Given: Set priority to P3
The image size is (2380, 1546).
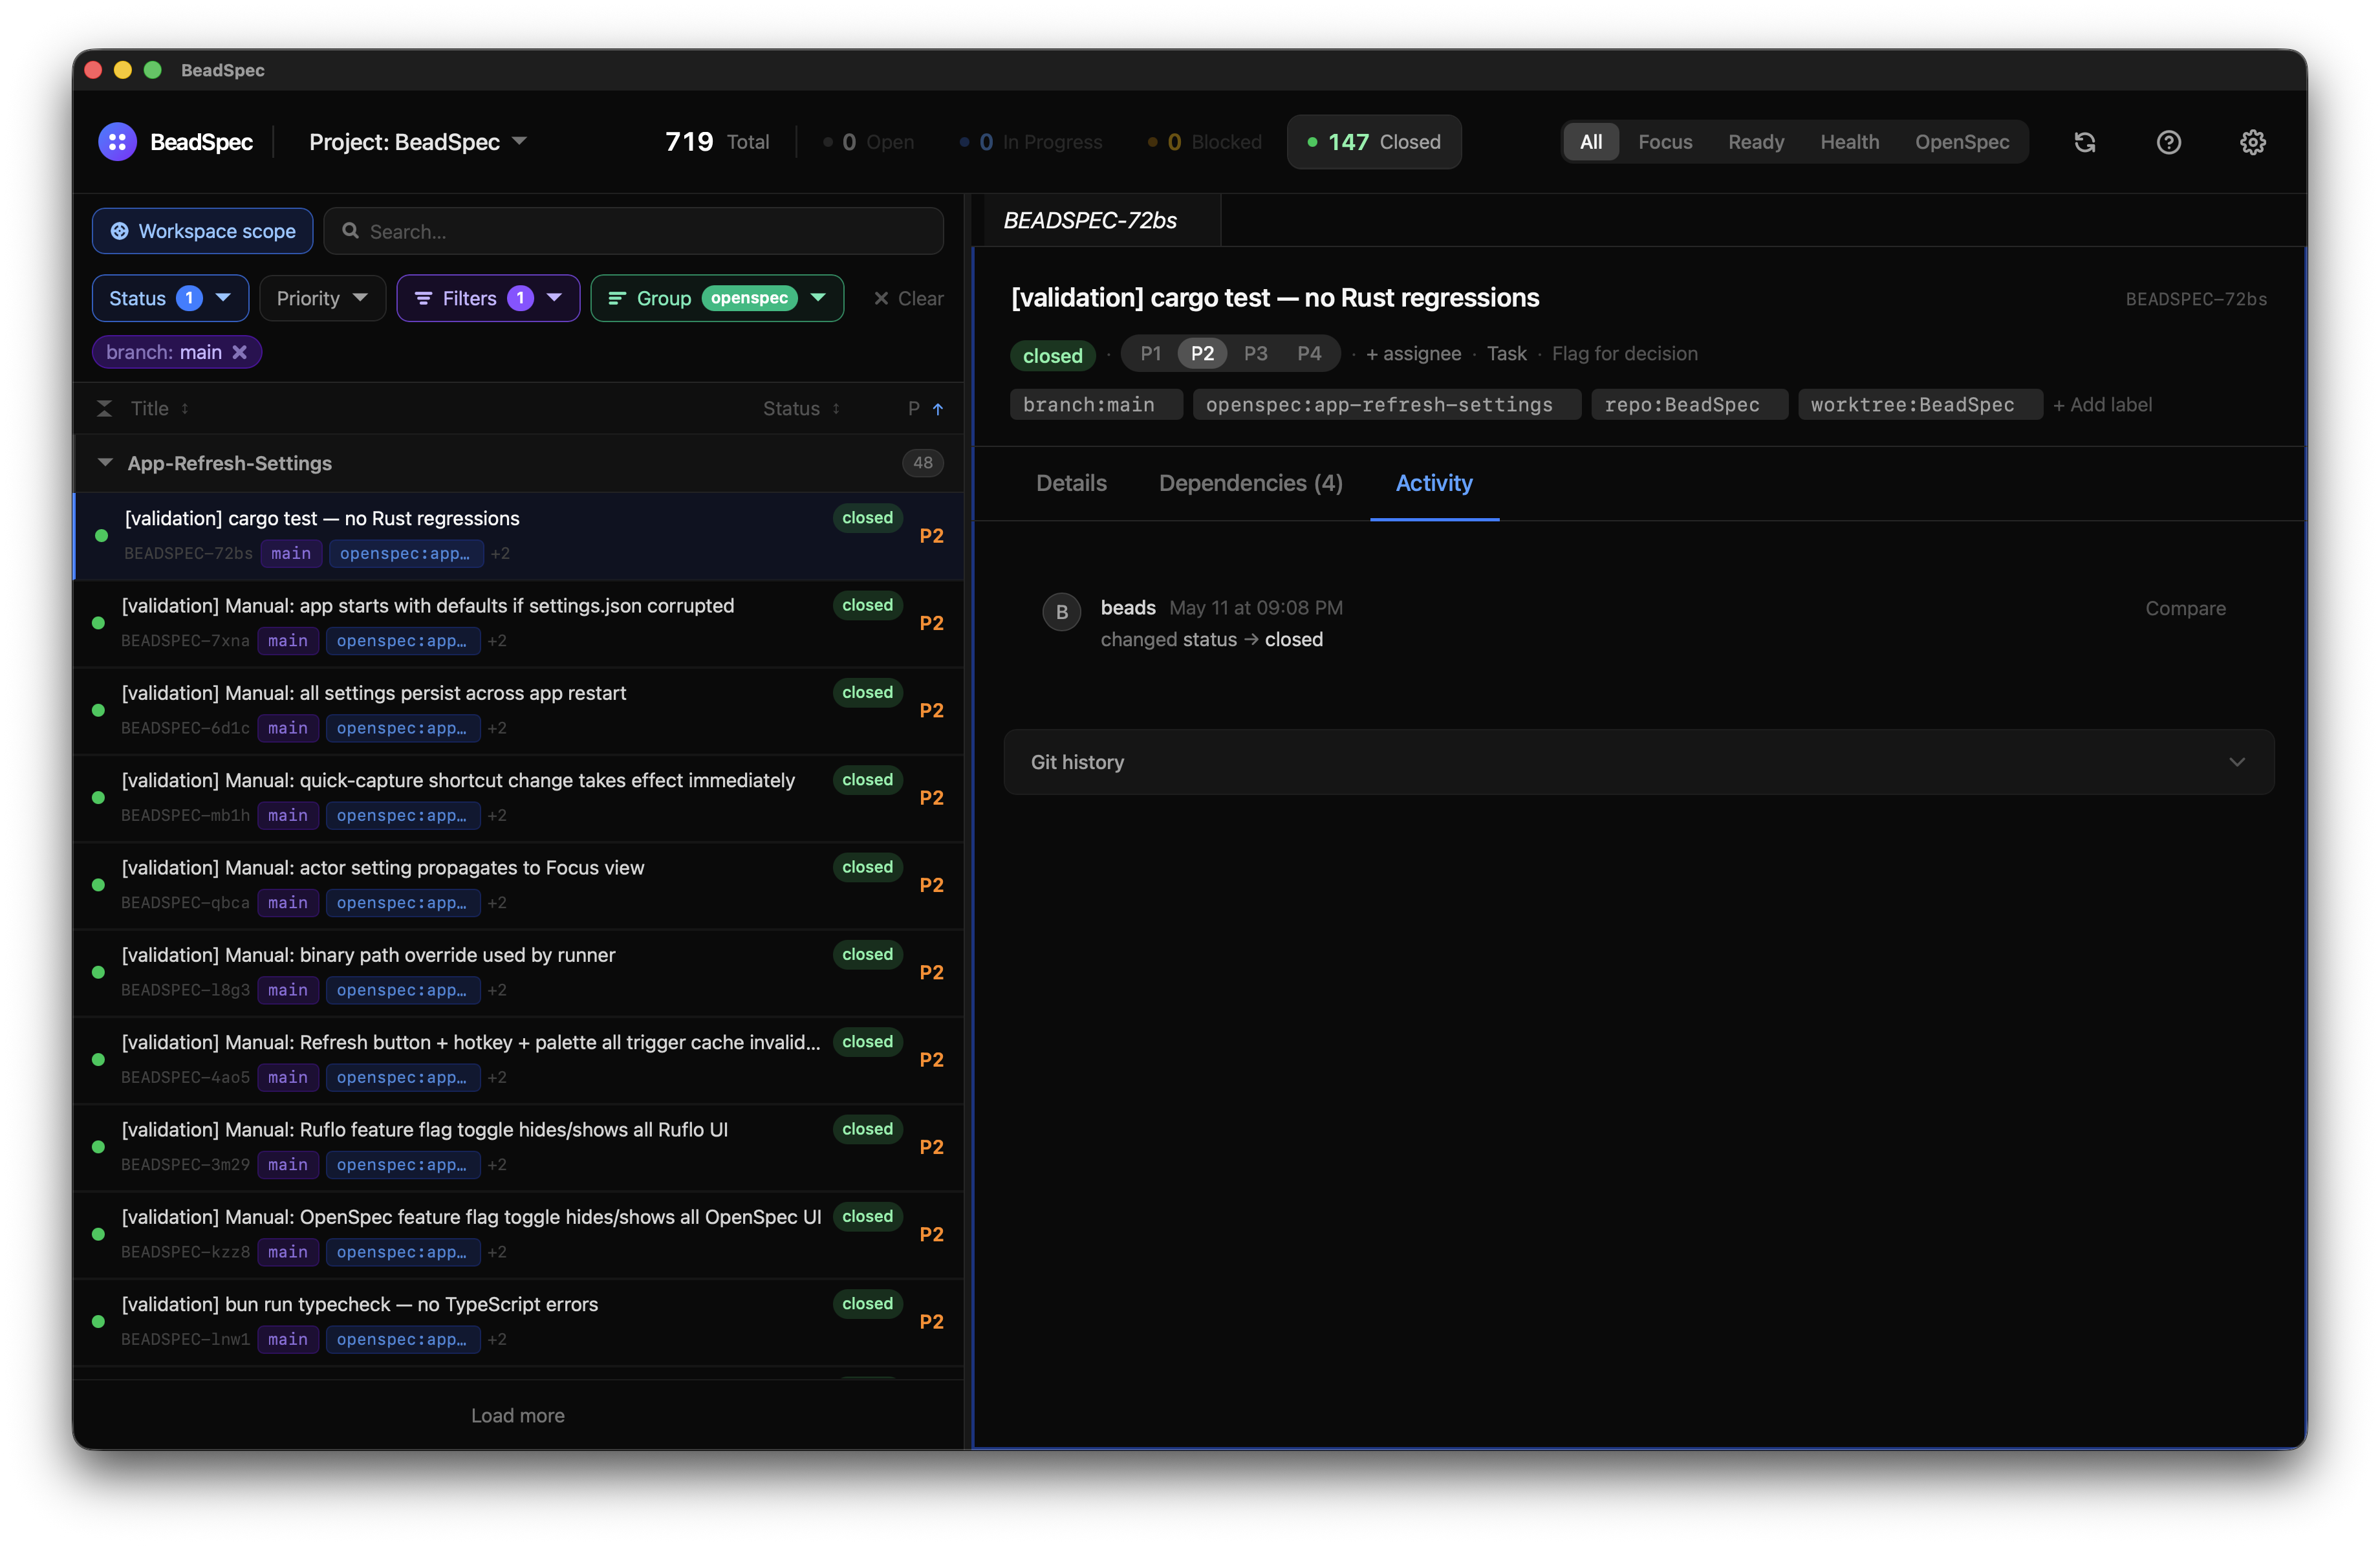Looking at the screenshot, I should coord(1255,353).
